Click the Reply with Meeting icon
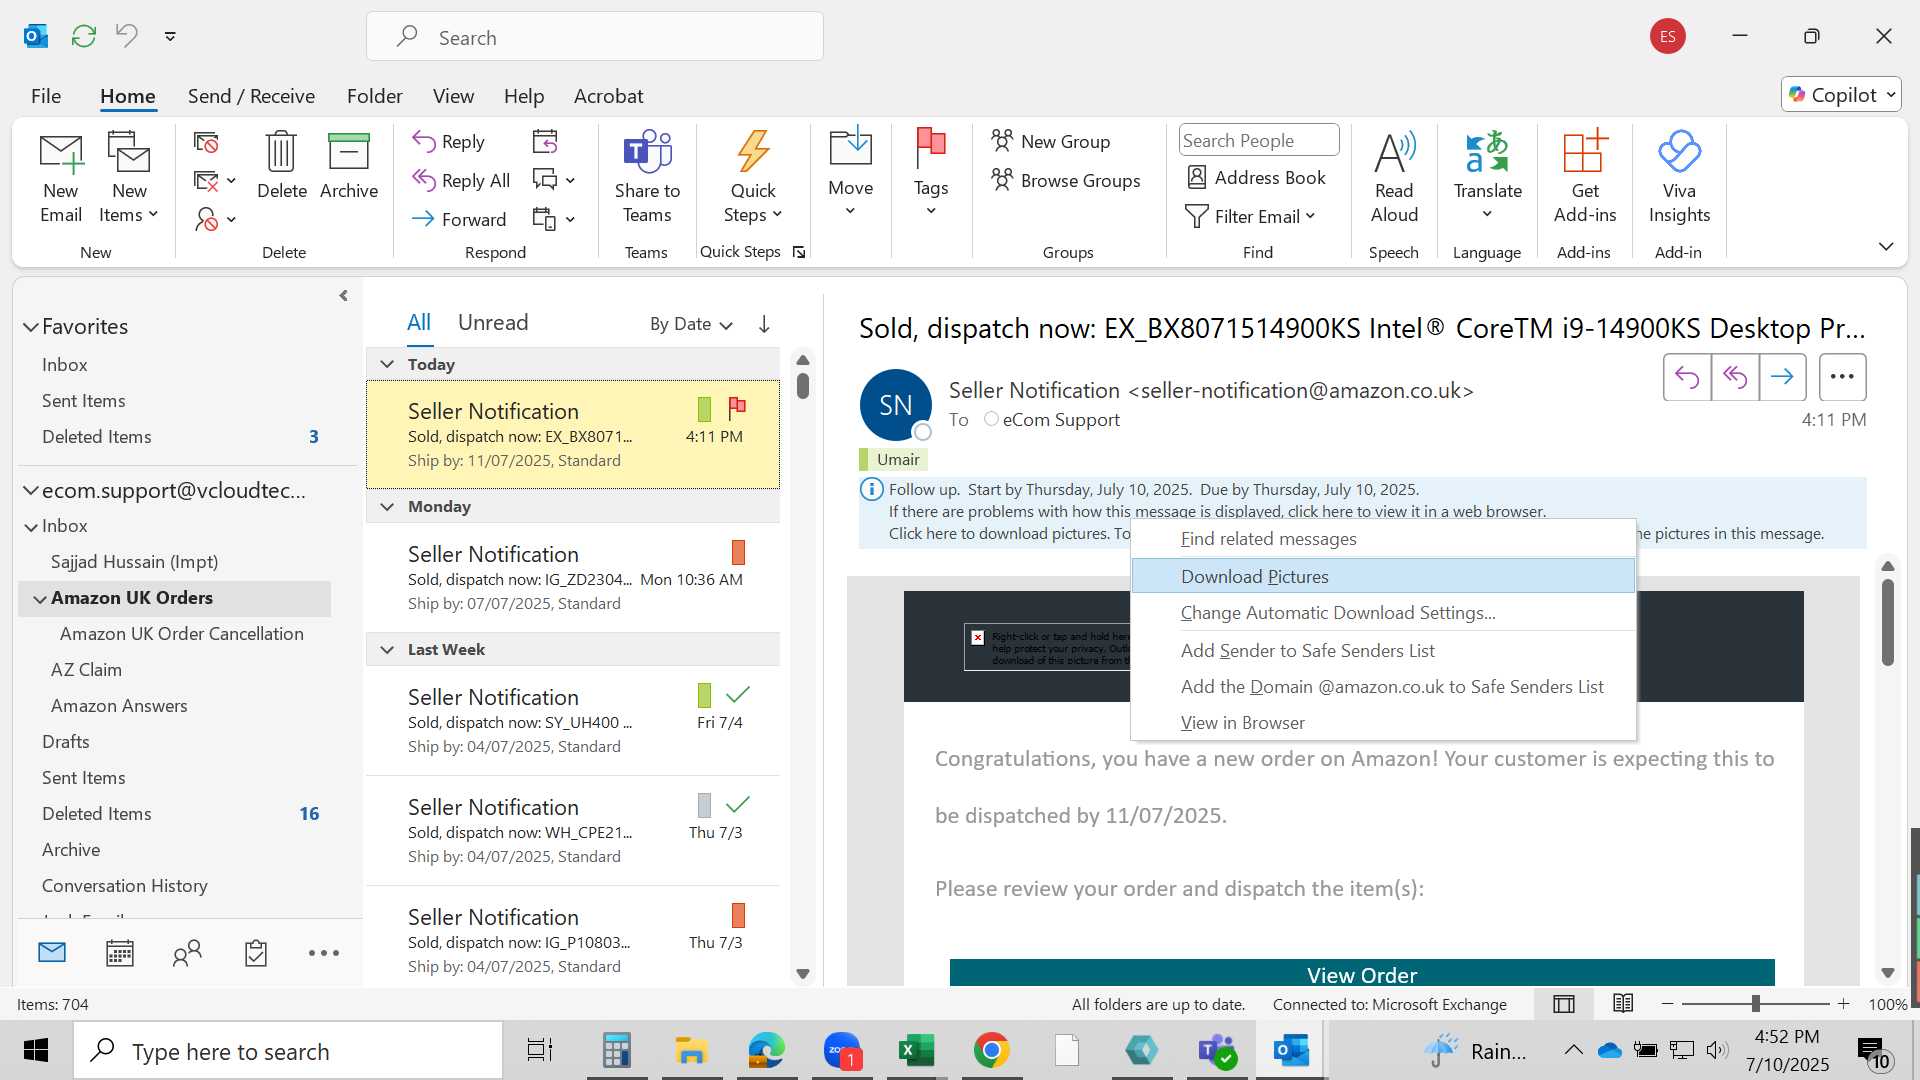Screen dimensions: 1920x1080 pos(545,142)
